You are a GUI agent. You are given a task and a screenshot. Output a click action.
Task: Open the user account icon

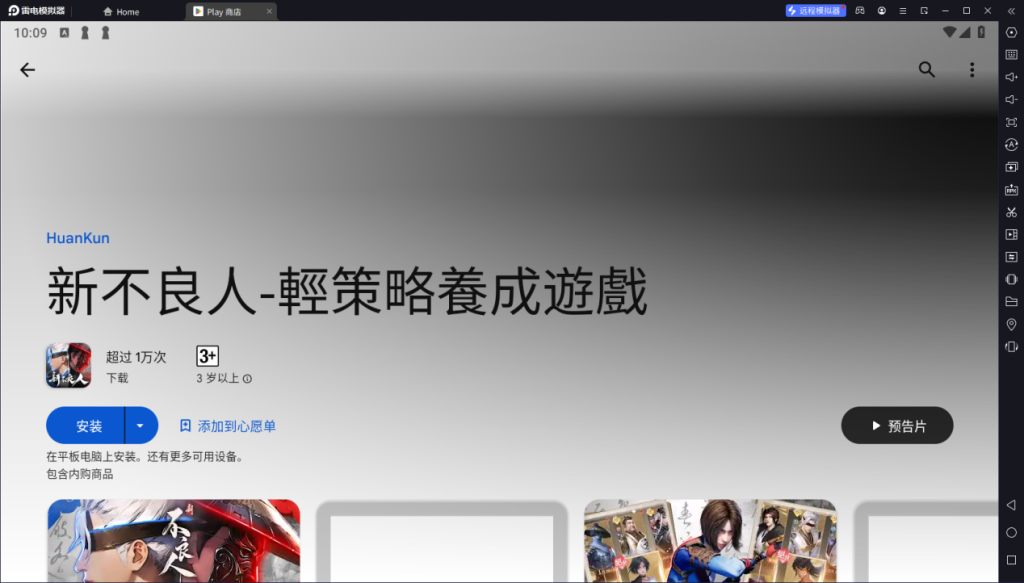pyautogui.click(x=882, y=11)
